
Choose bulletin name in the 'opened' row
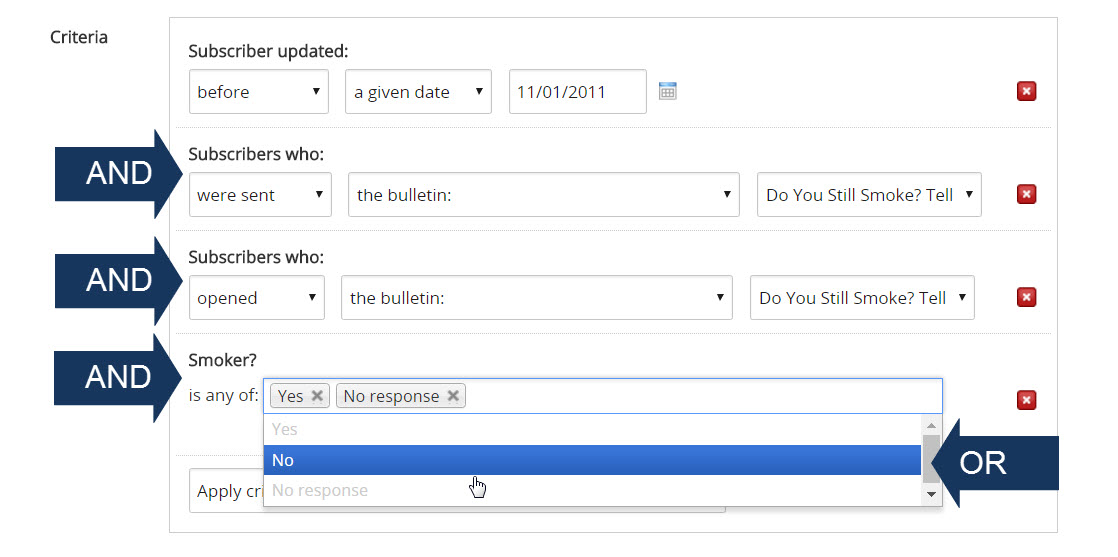coord(862,298)
